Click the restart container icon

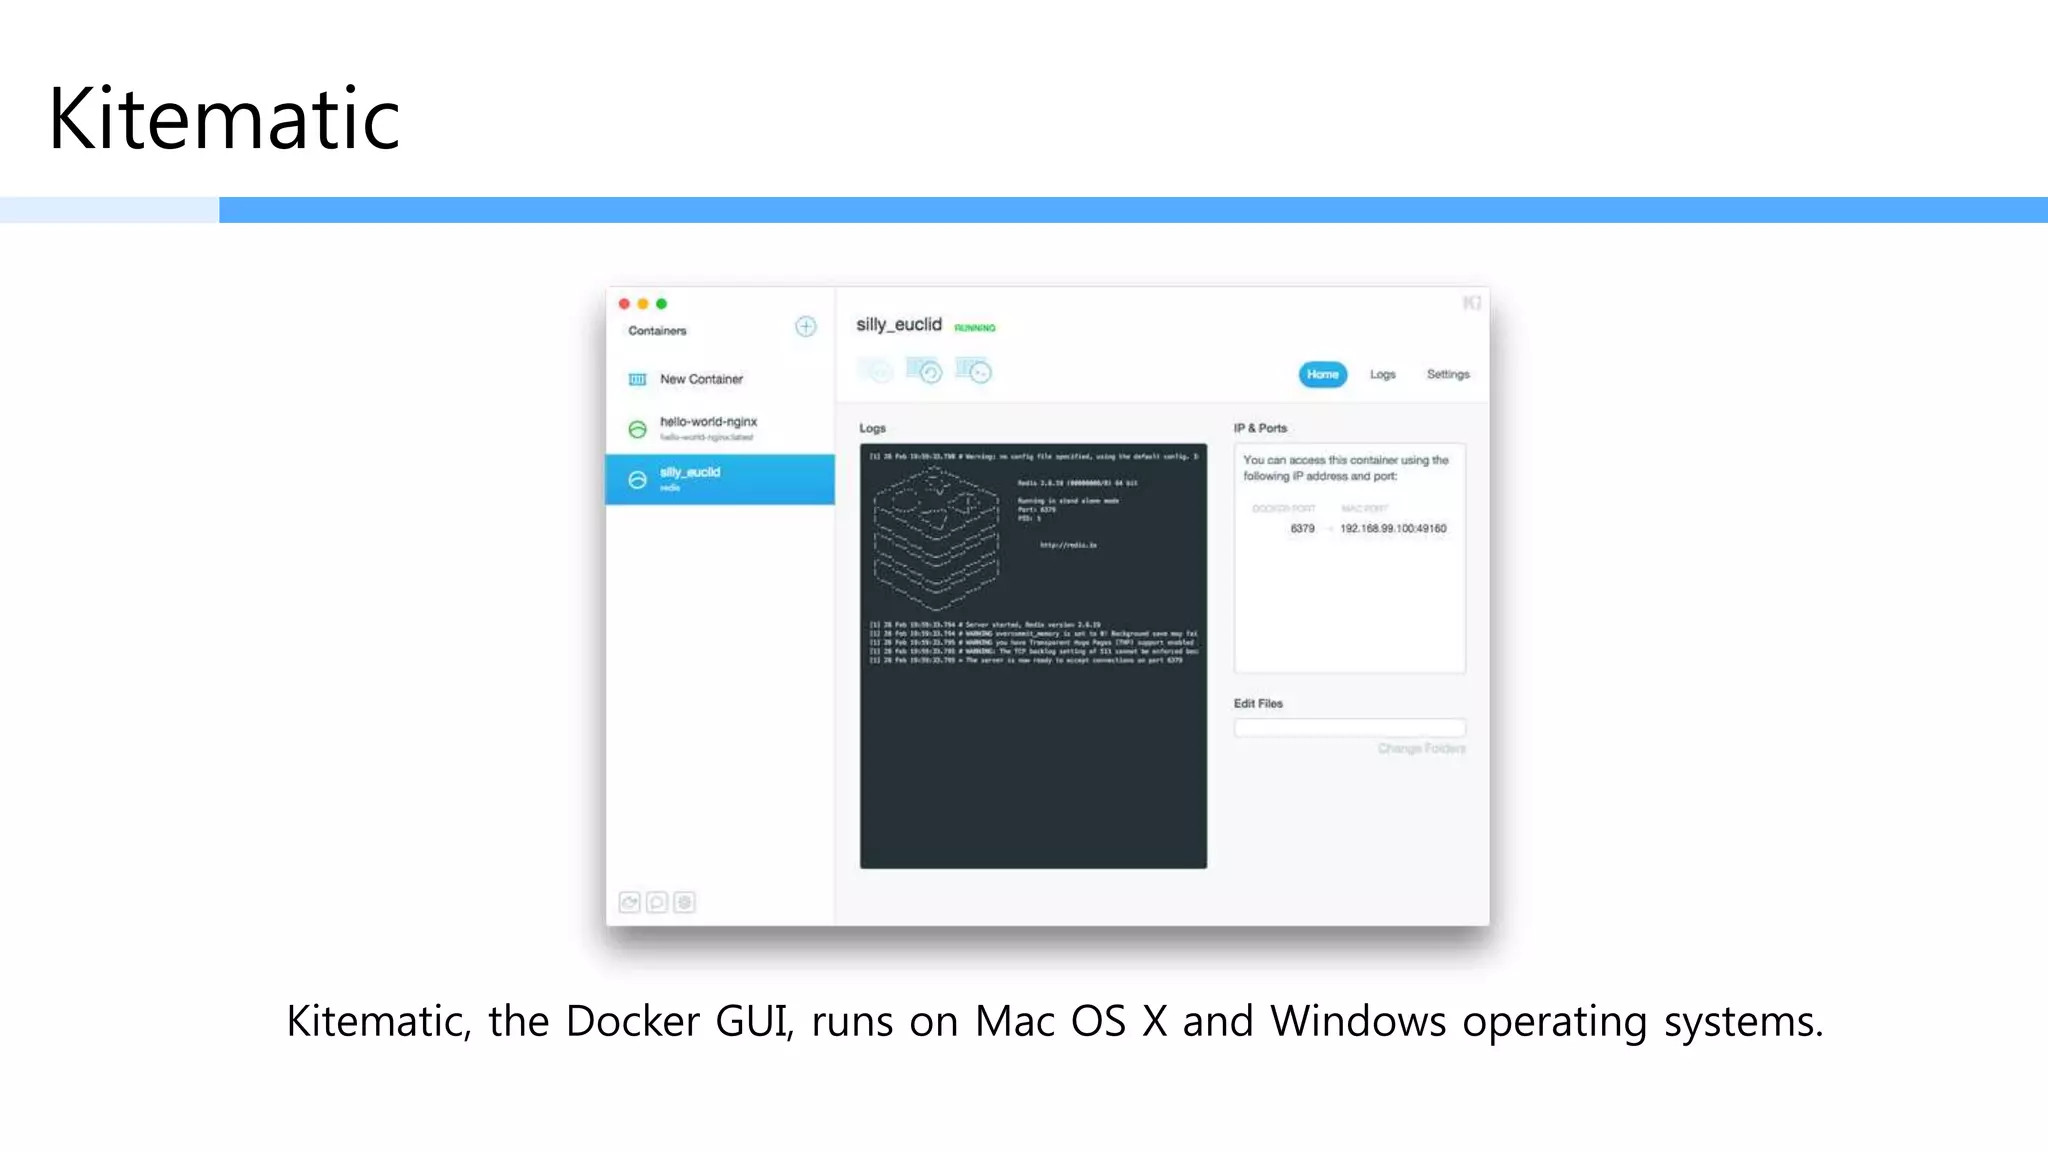coord(924,372)
